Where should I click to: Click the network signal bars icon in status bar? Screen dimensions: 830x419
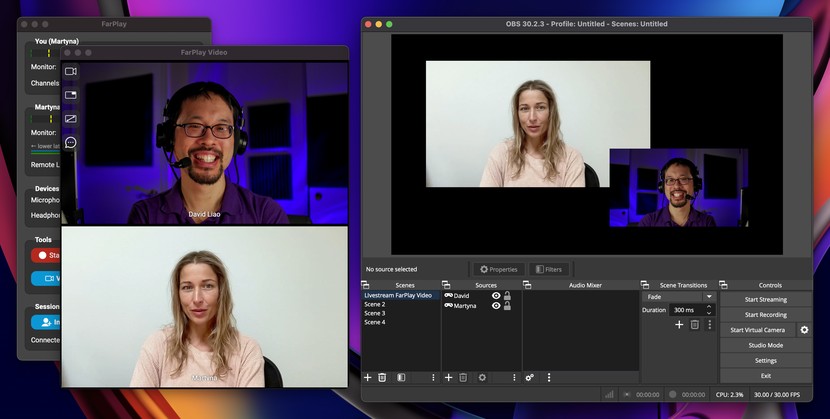click(x=609, y=394)
